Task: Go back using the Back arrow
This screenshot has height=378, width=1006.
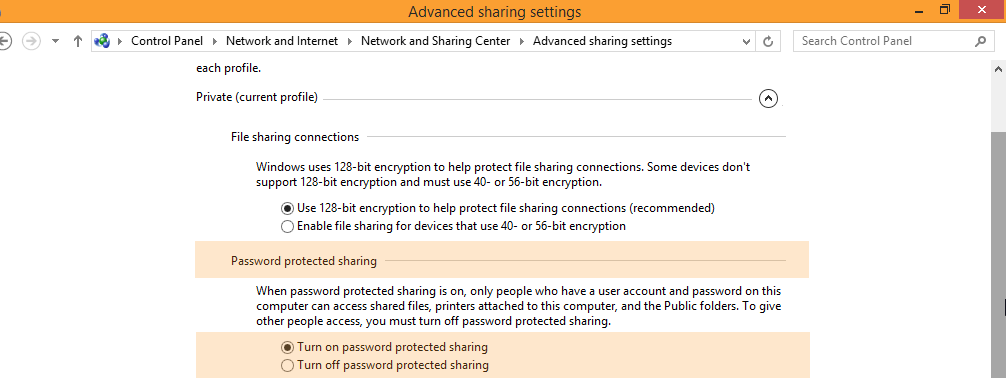Action: (x=4, y=41)
